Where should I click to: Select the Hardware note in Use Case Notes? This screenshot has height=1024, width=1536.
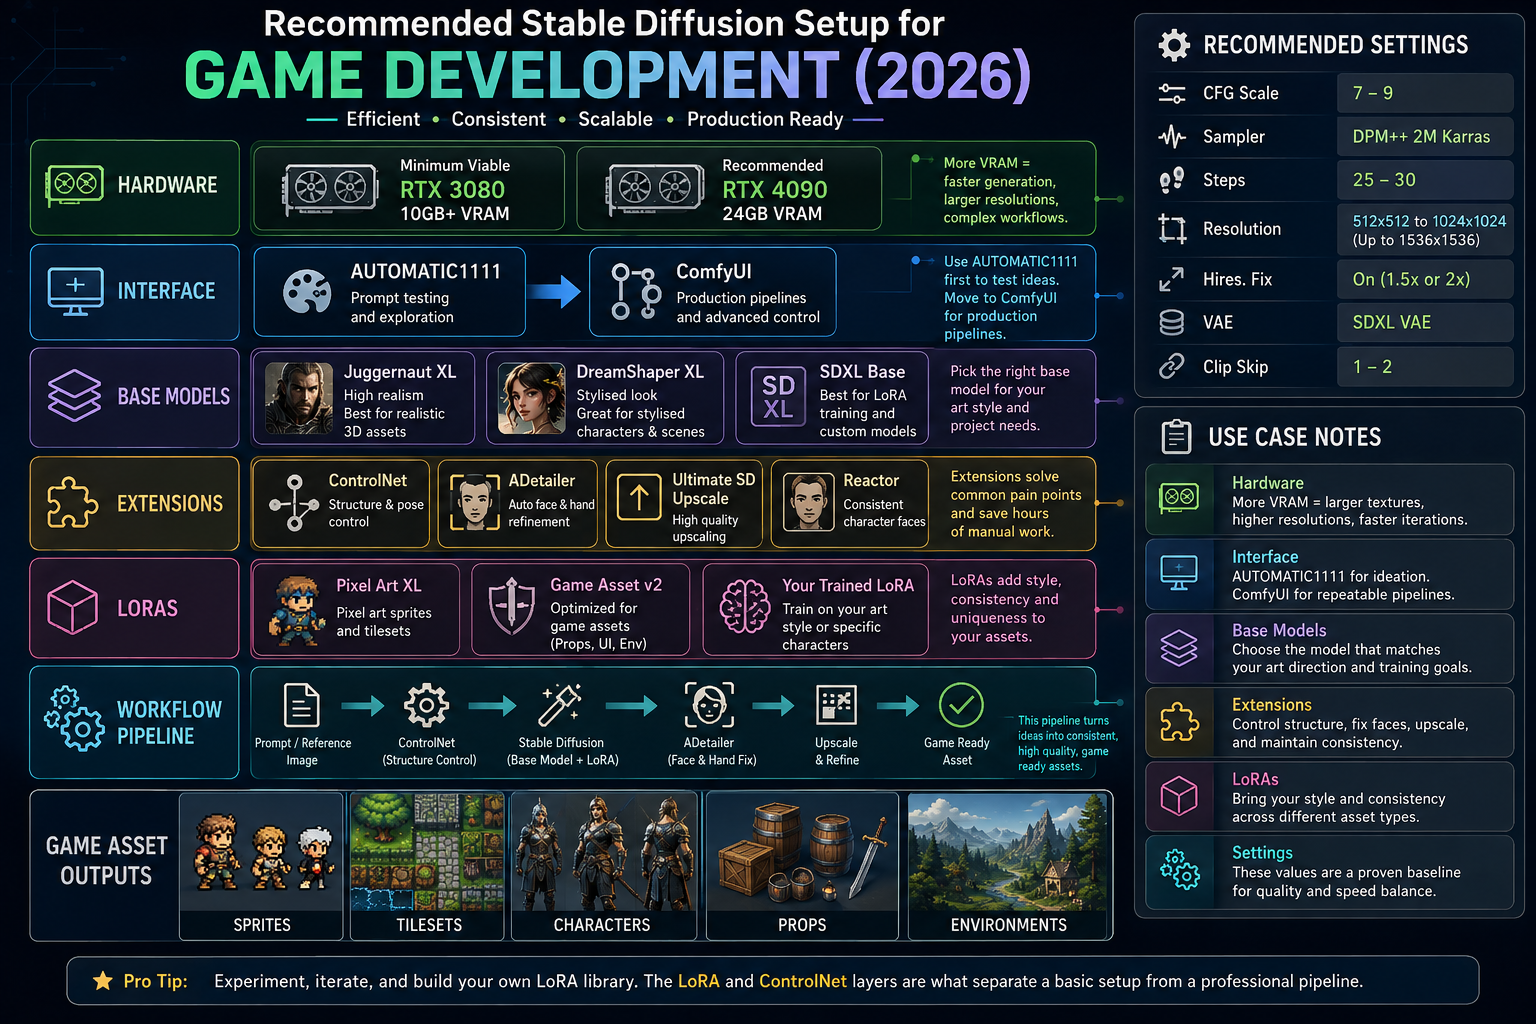(1329, 500)
